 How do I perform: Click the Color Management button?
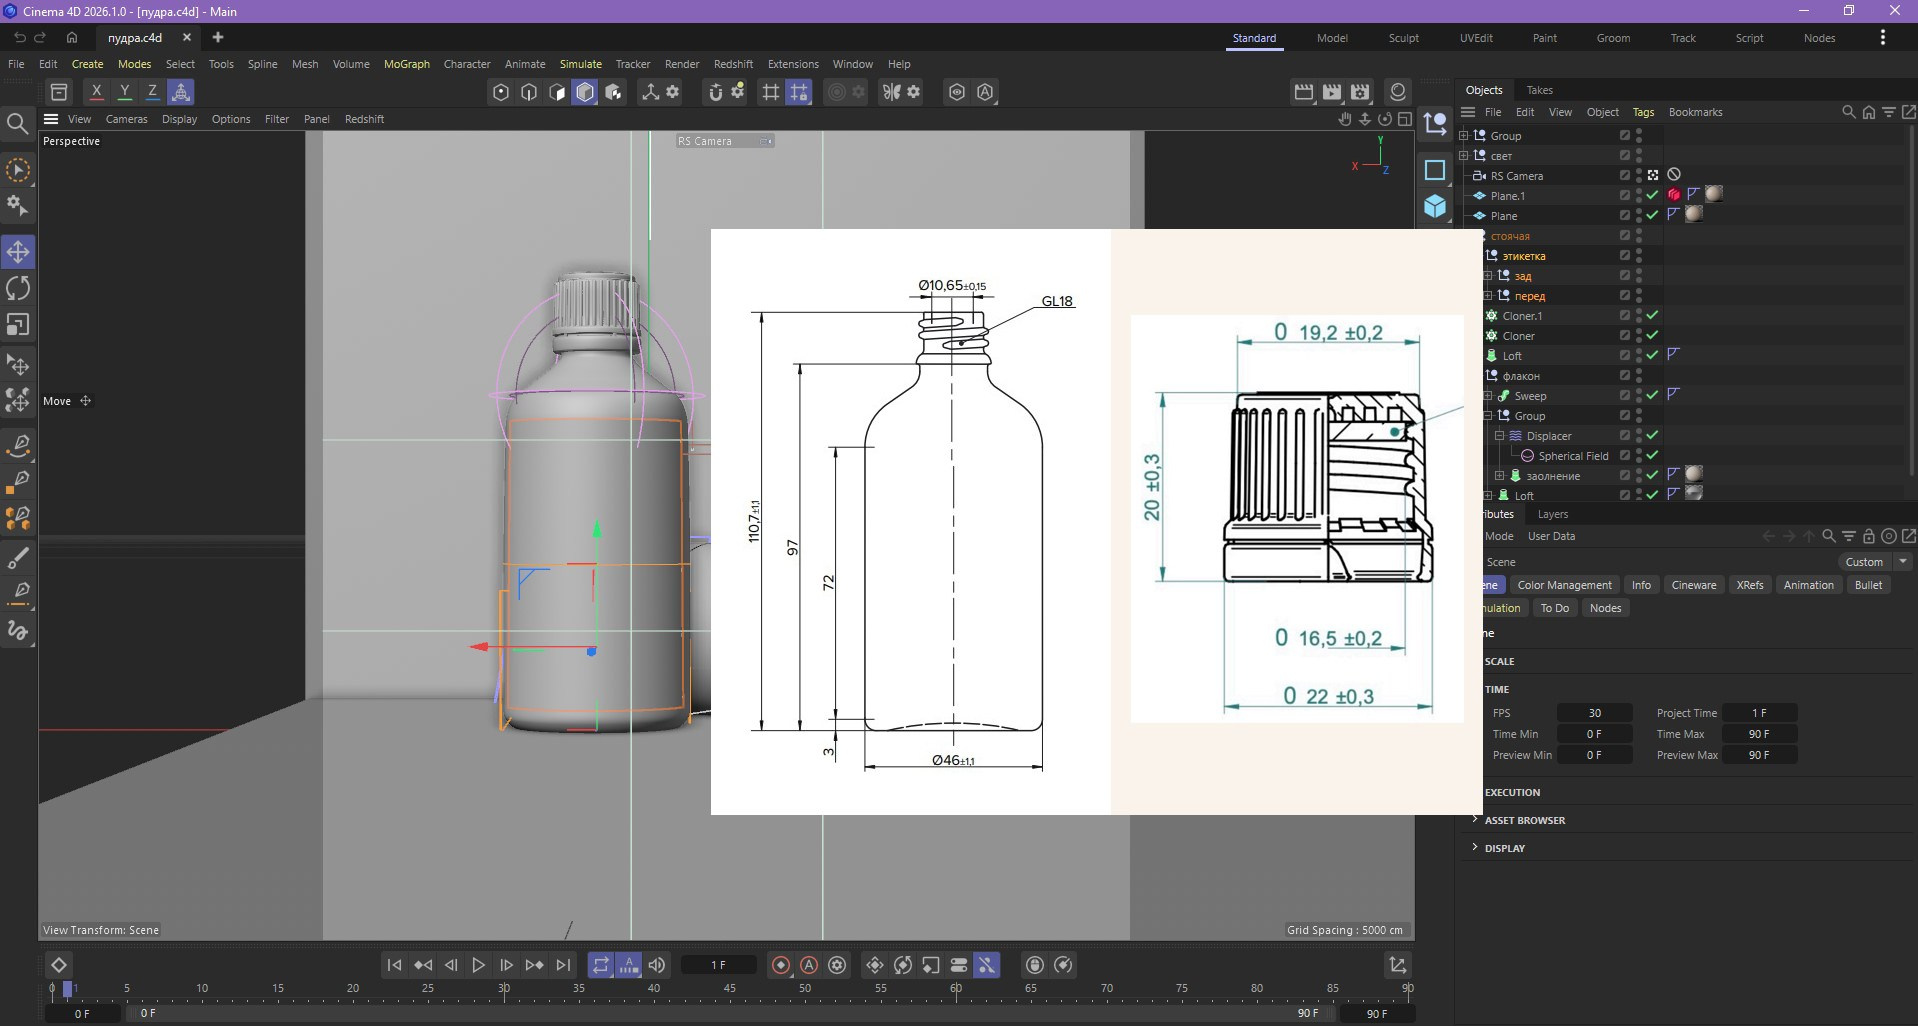(x=1564, y=585)
